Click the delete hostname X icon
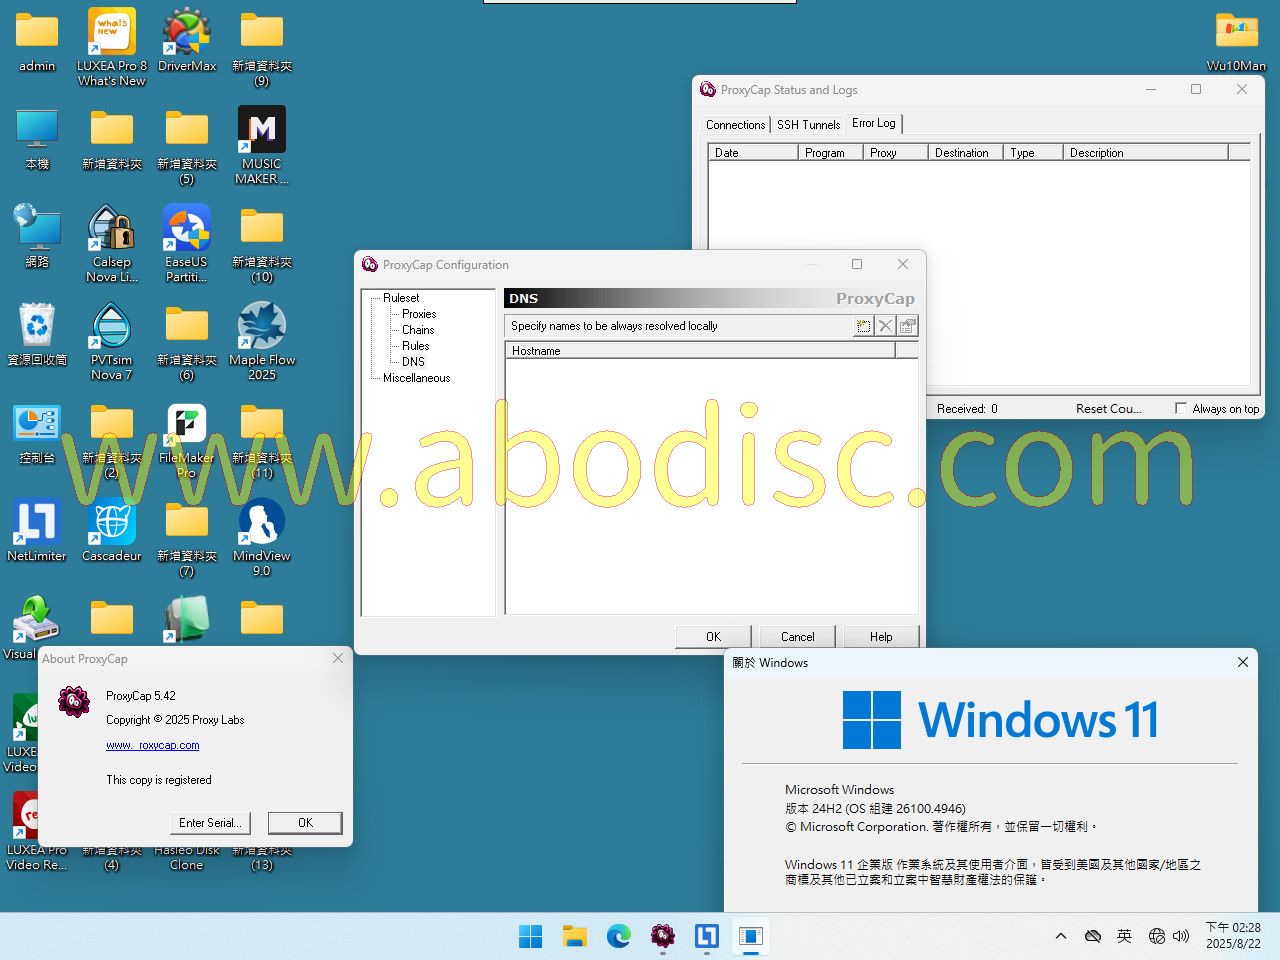 point(885,326)
